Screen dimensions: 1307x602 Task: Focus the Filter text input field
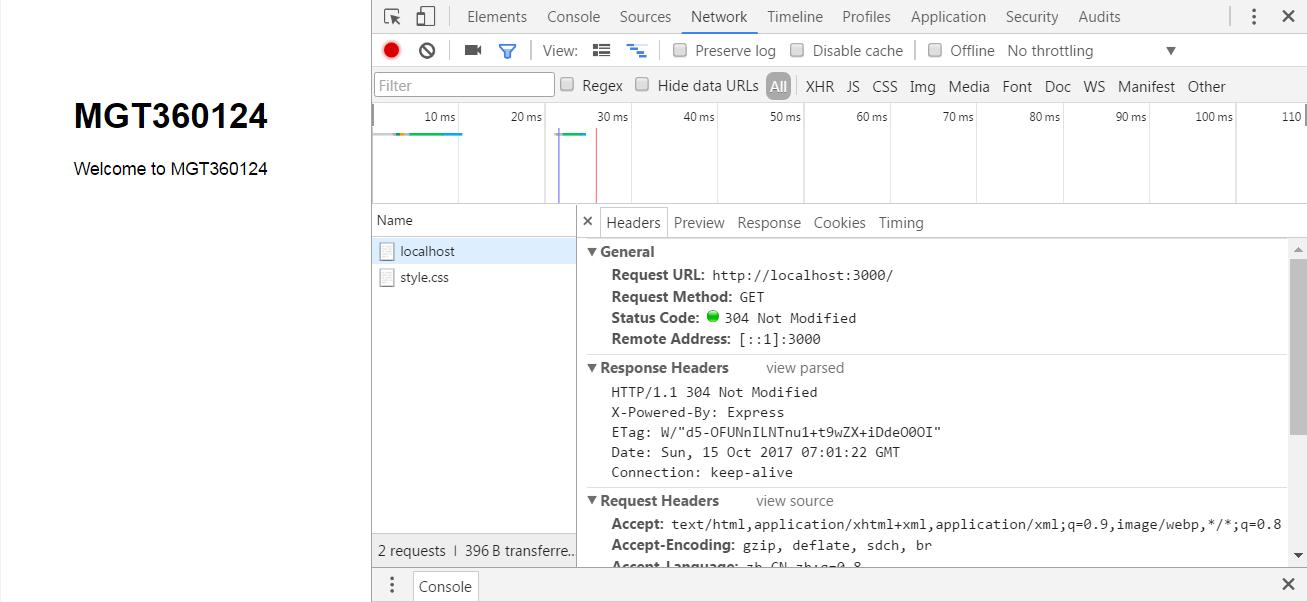point(464,85)
